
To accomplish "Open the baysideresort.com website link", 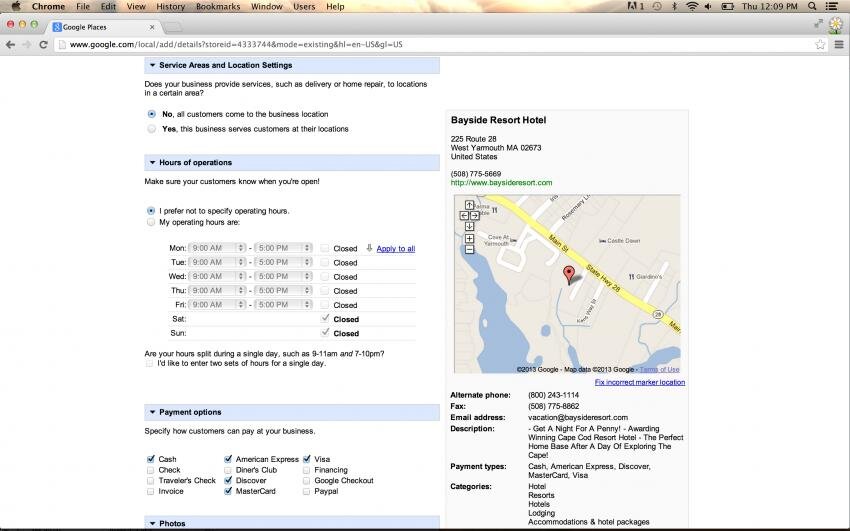I will click(x=501, y=183).
